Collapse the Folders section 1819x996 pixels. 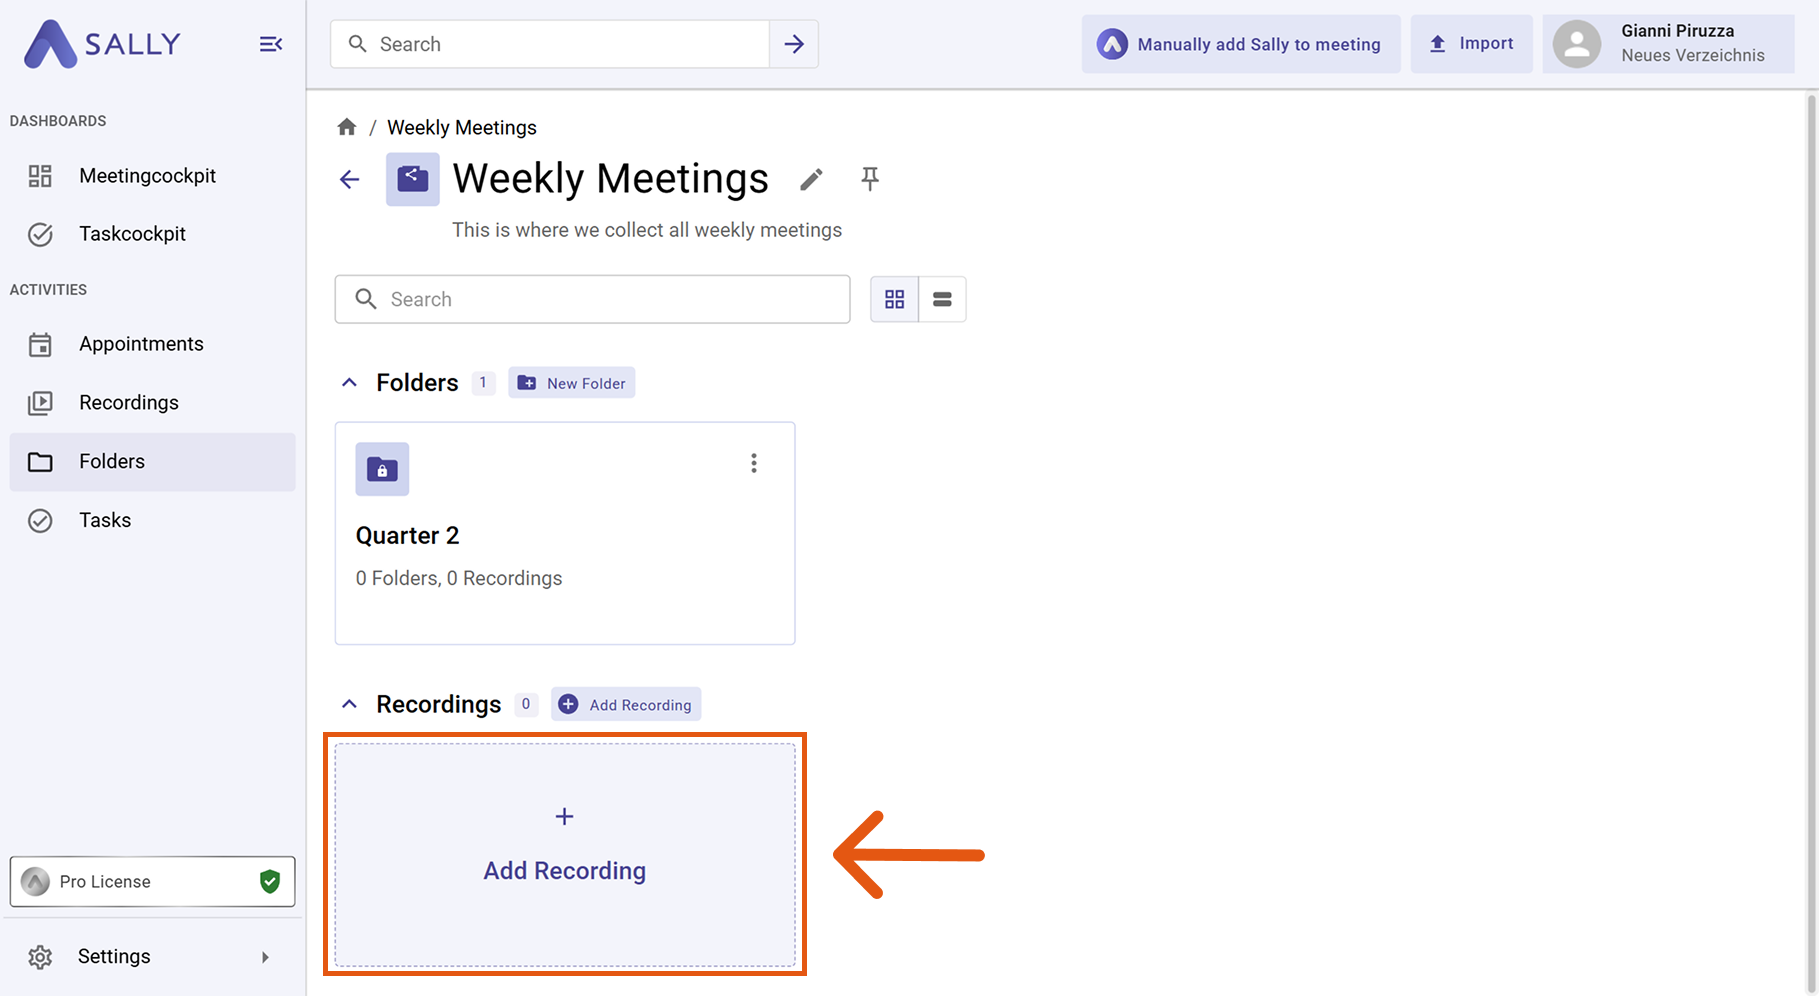[x=349, y=383]
